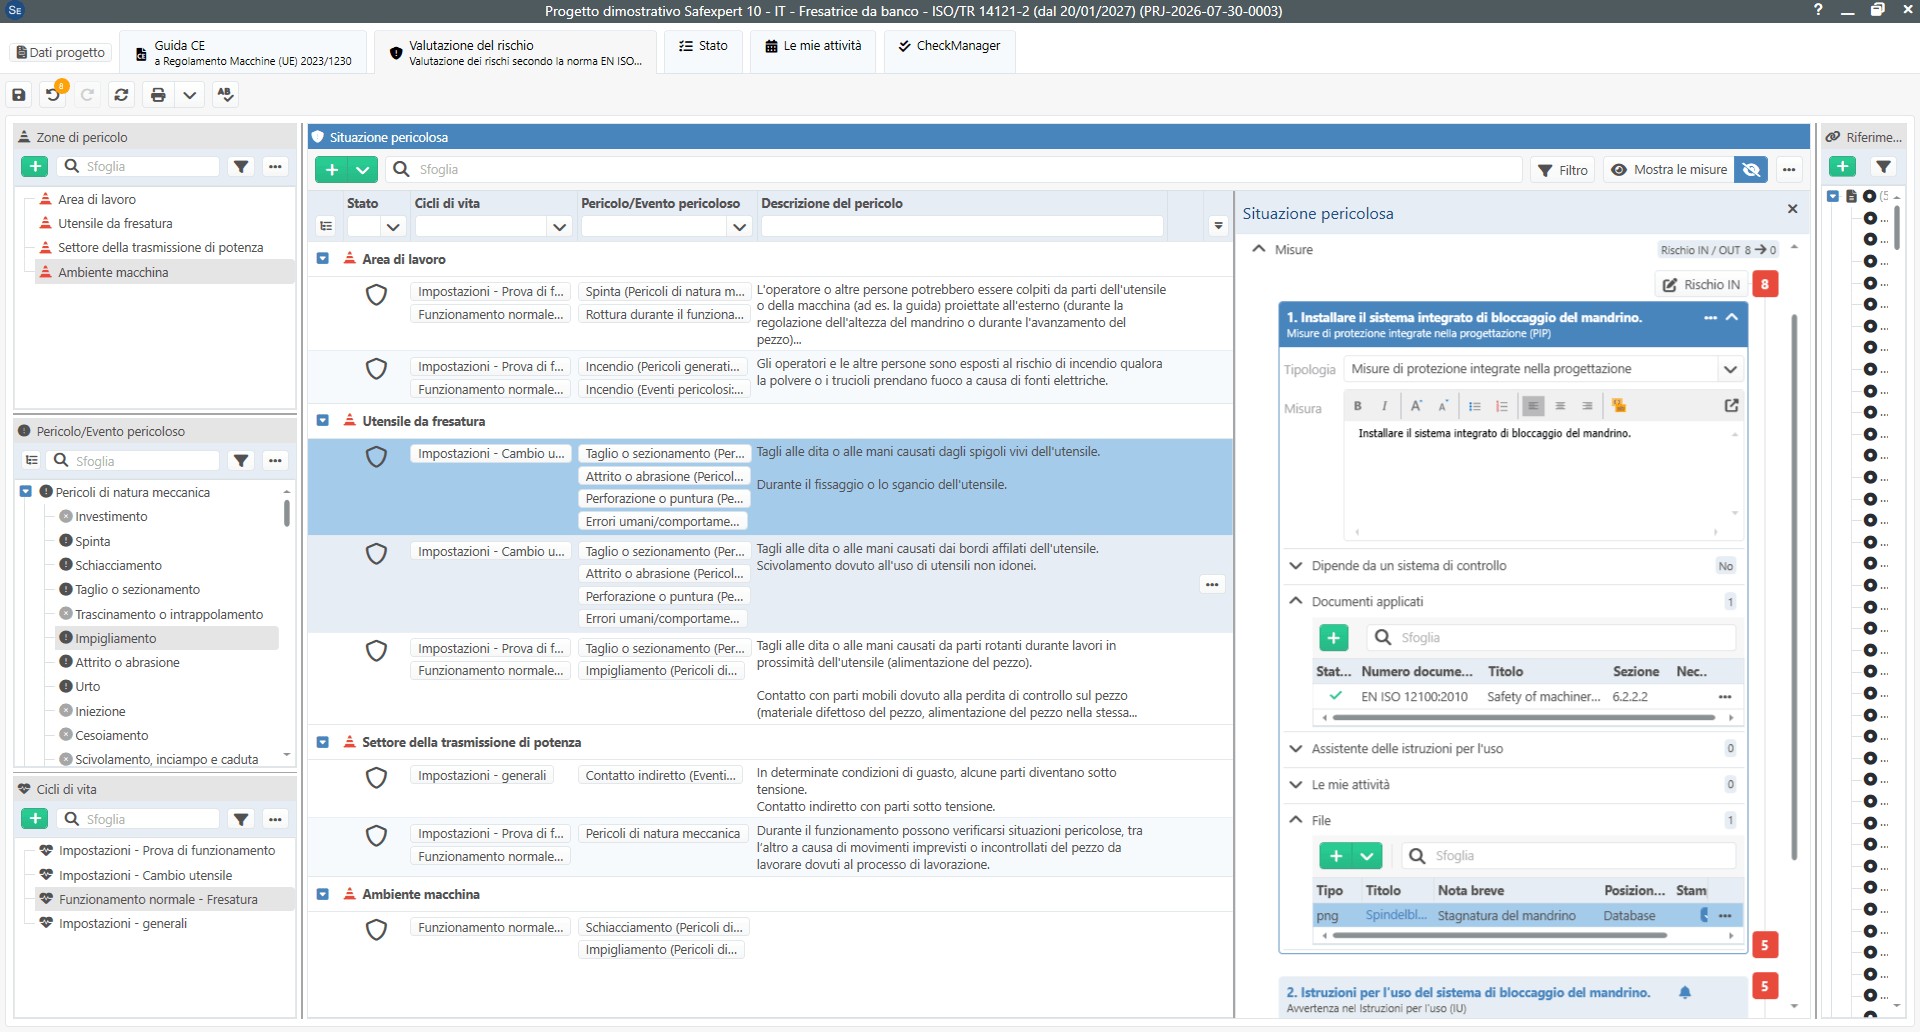Run the spell check (AB icon)
This screenshot has width=1920, height=1032.
point(225,94)
